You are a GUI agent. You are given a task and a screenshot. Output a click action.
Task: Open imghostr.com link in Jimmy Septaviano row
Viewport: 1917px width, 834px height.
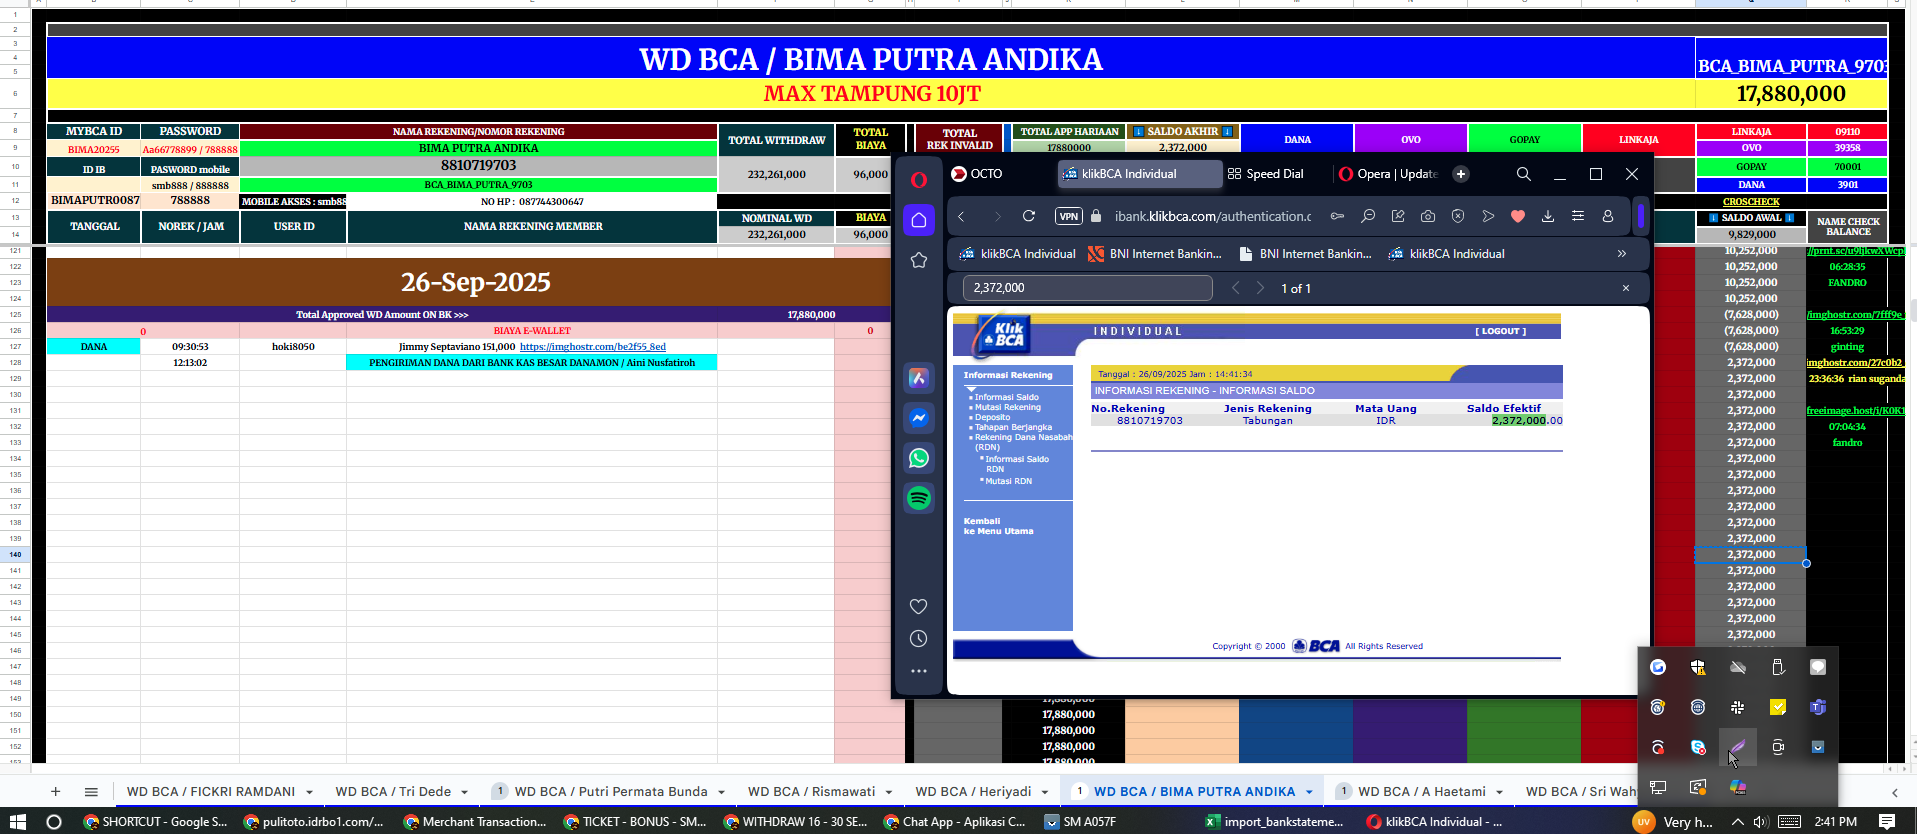593,347
